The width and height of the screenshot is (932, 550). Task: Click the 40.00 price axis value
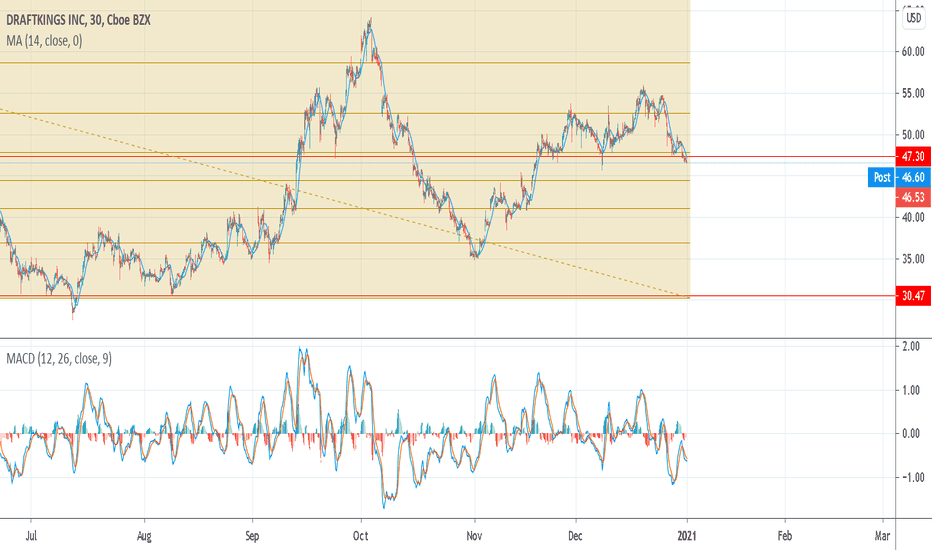point(913,218)
